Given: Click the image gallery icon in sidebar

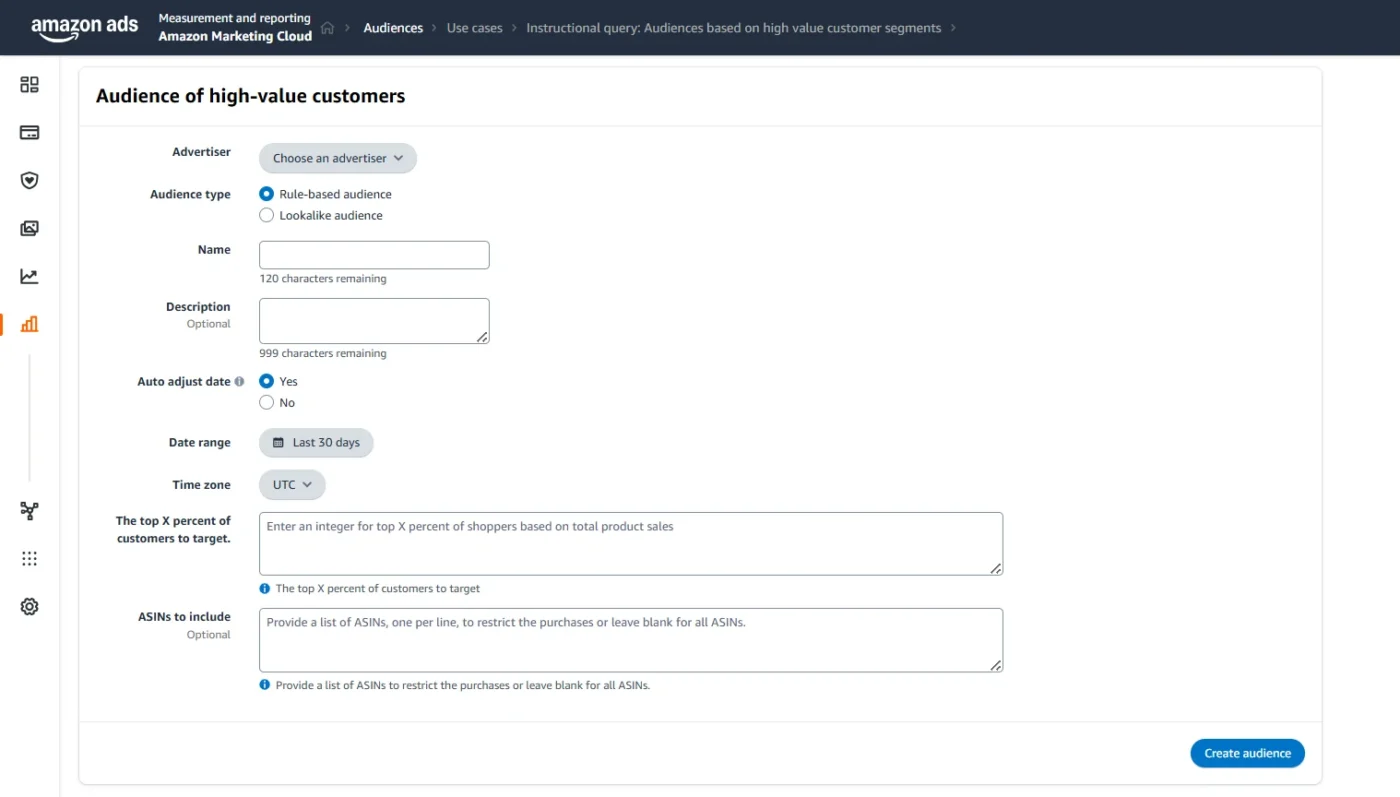Looking at the screenshot, I should 29,229.
